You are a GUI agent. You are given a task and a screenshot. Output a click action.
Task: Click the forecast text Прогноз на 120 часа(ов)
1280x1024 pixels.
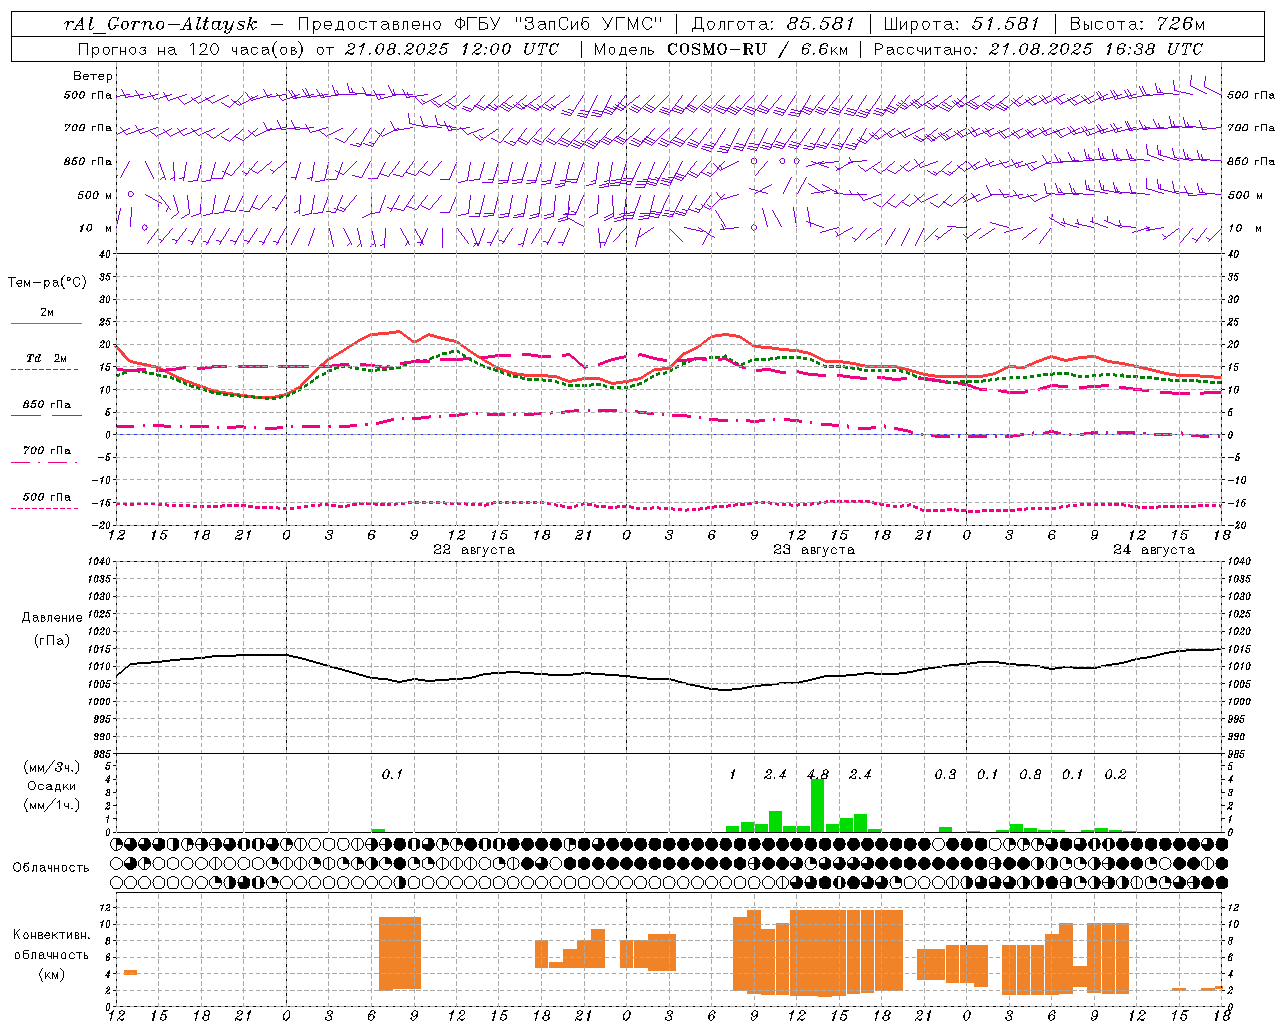(x=192, y=49)
